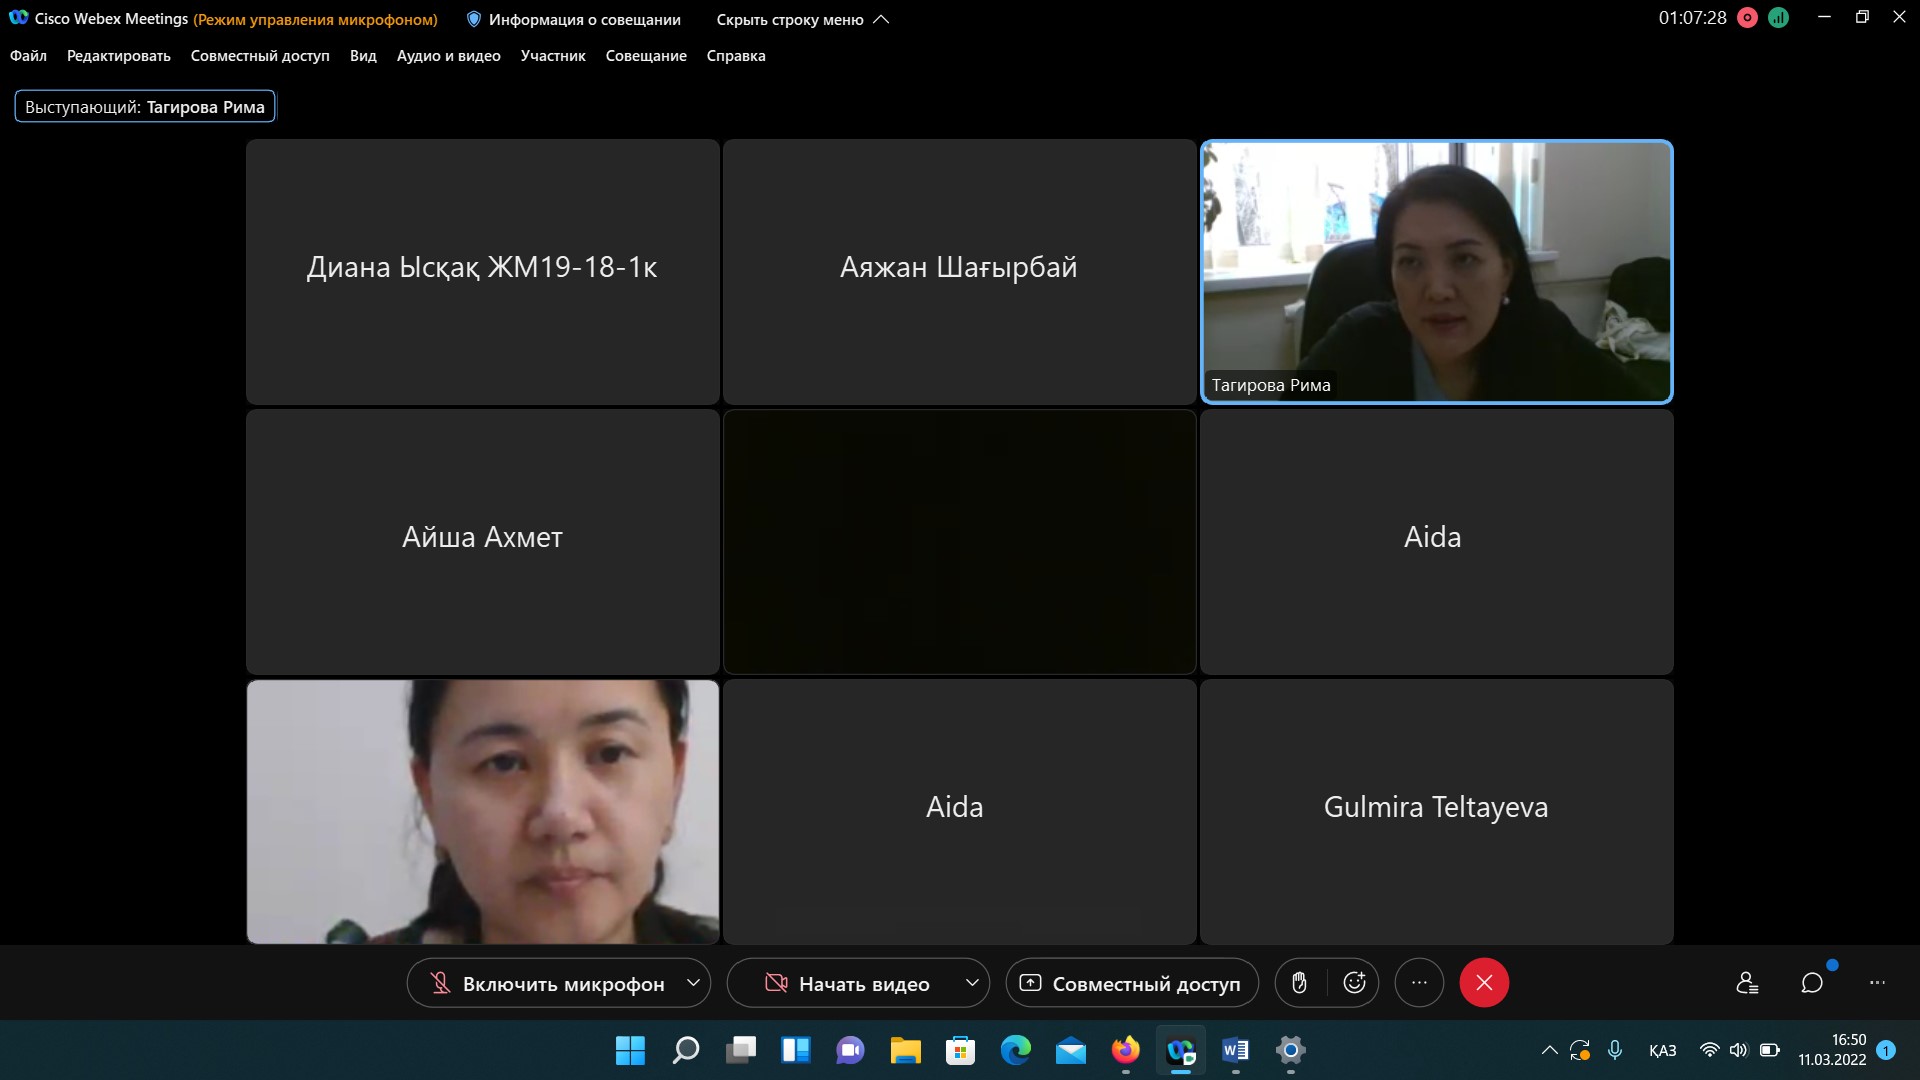The image size is (1920, 1080).
Task: Click the raise hand icon
Action: [x=1299, y=983]
